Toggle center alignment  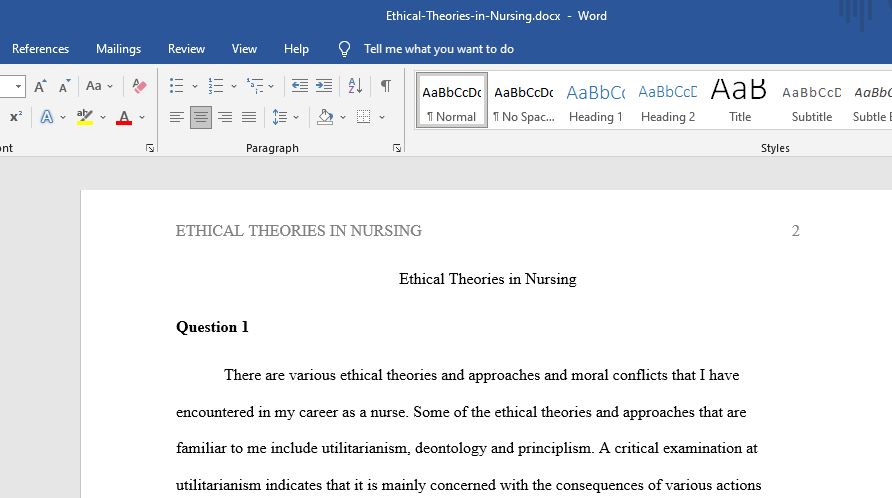click(201, 117)
